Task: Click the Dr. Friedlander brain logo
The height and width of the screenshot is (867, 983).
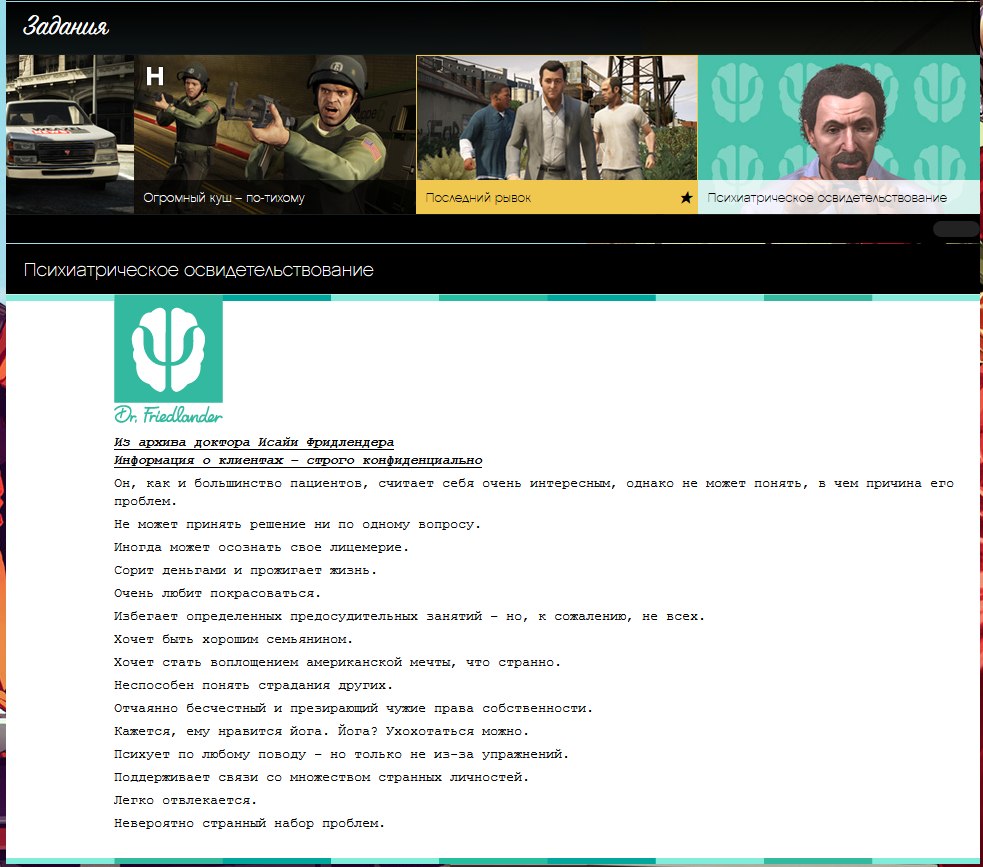Action: click(168, 349)
